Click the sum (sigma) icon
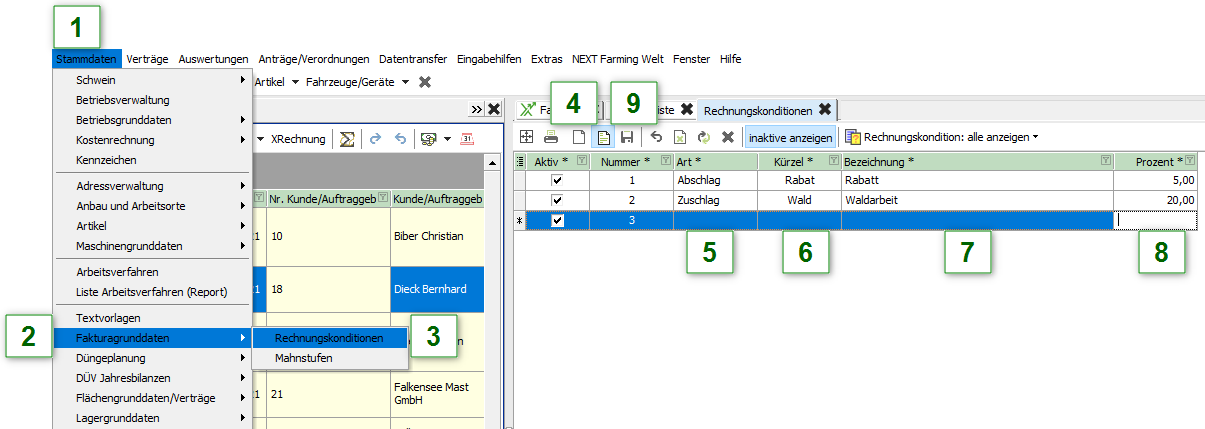The image size is (1205, 429). 347,138
